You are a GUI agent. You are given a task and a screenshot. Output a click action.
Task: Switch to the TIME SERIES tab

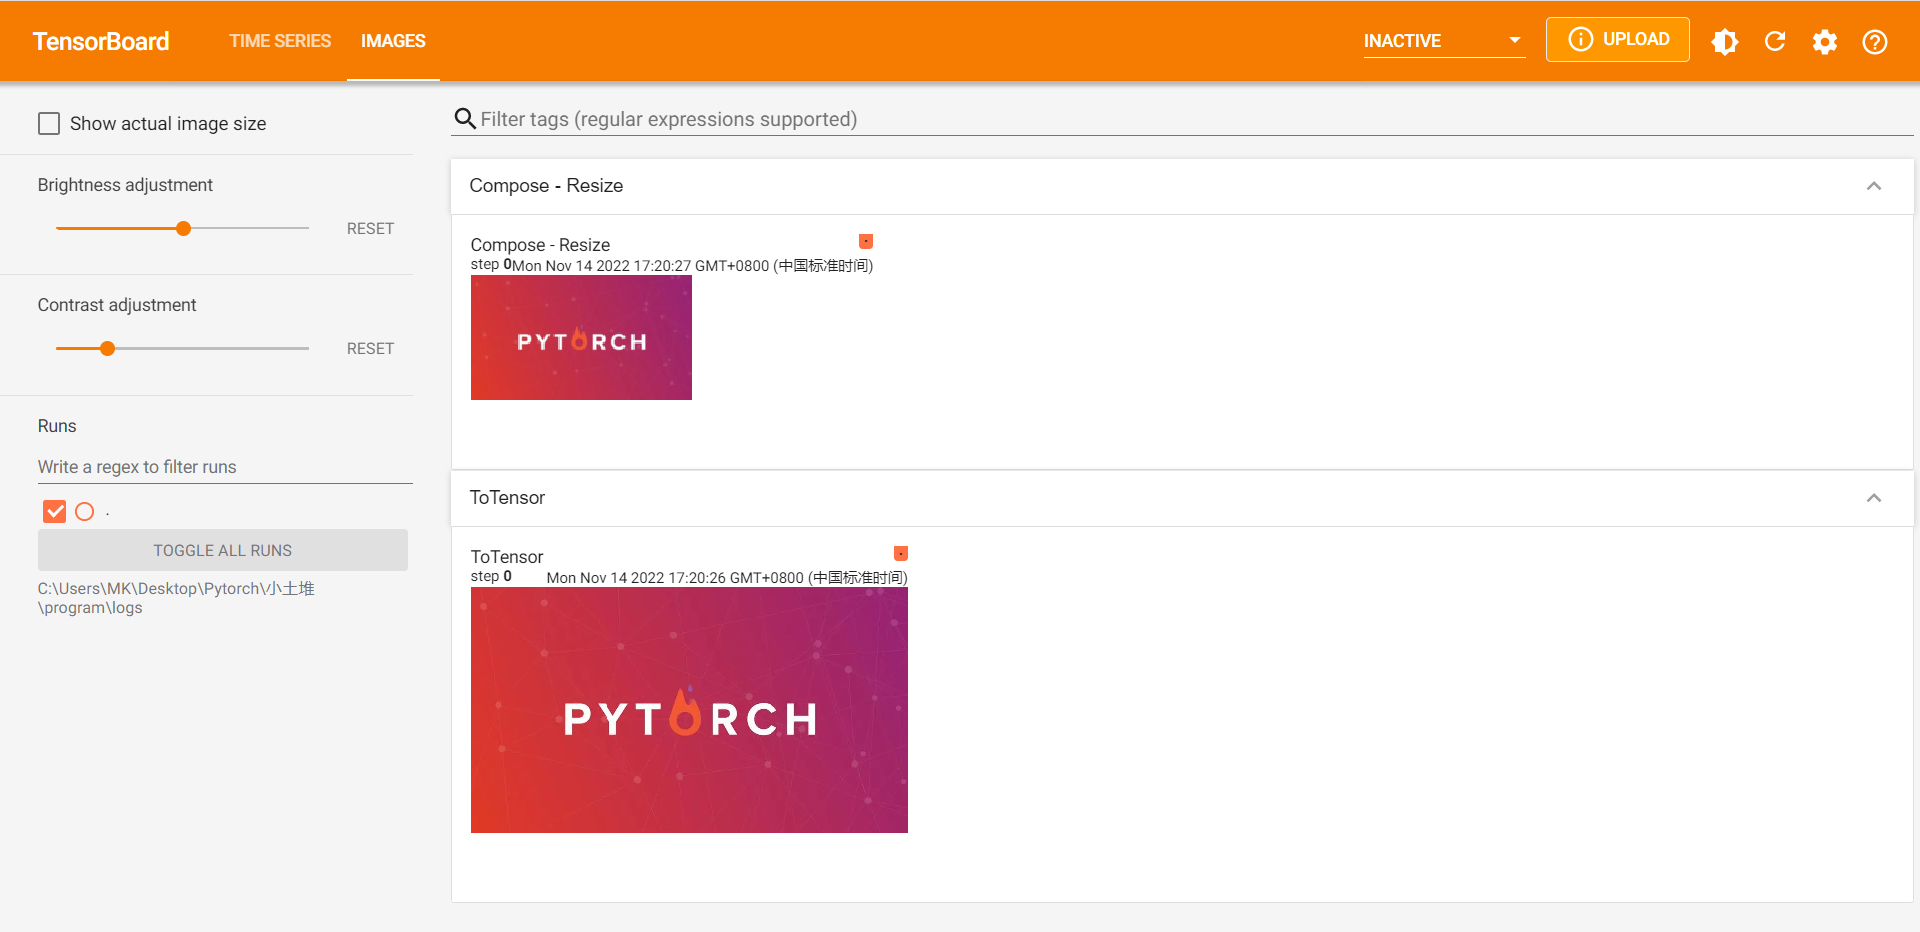click(x=280, y=41)
